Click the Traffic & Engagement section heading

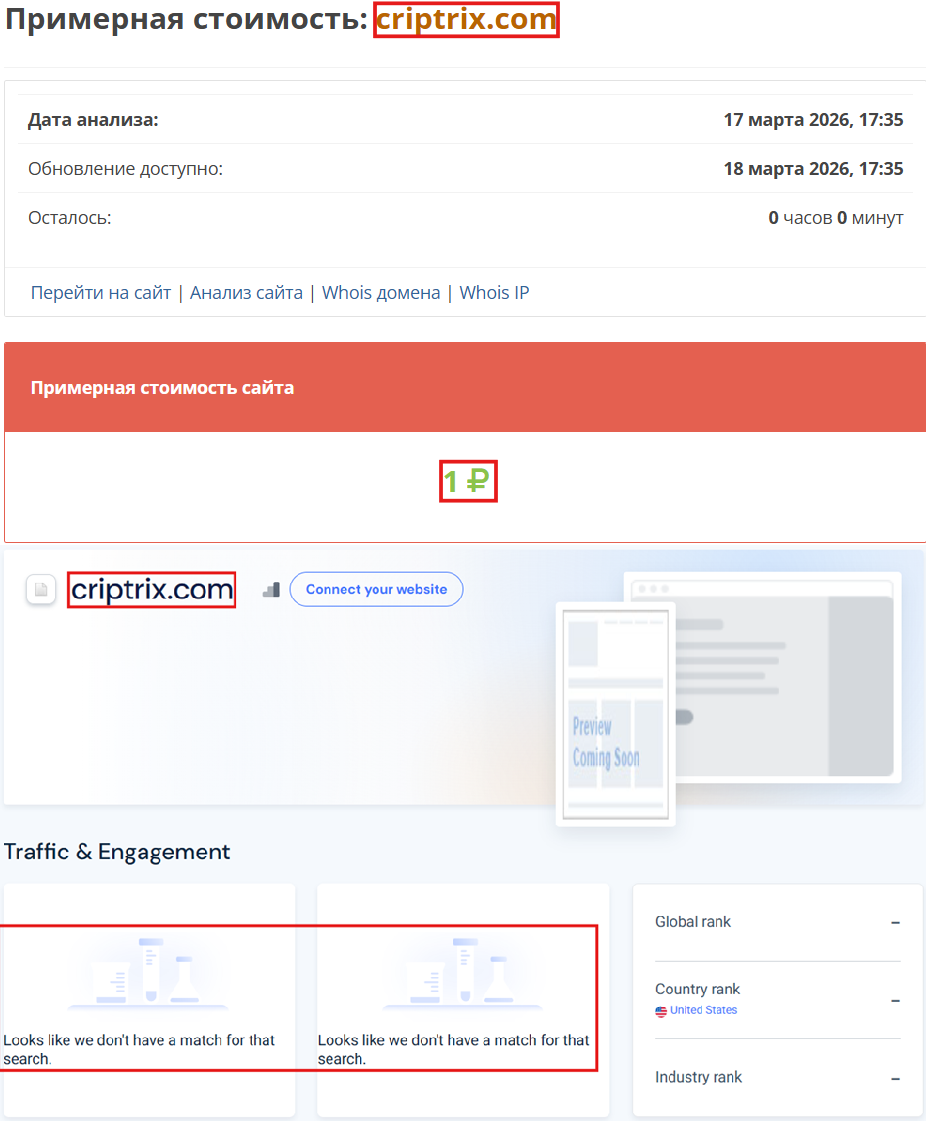tap(117, 851)
